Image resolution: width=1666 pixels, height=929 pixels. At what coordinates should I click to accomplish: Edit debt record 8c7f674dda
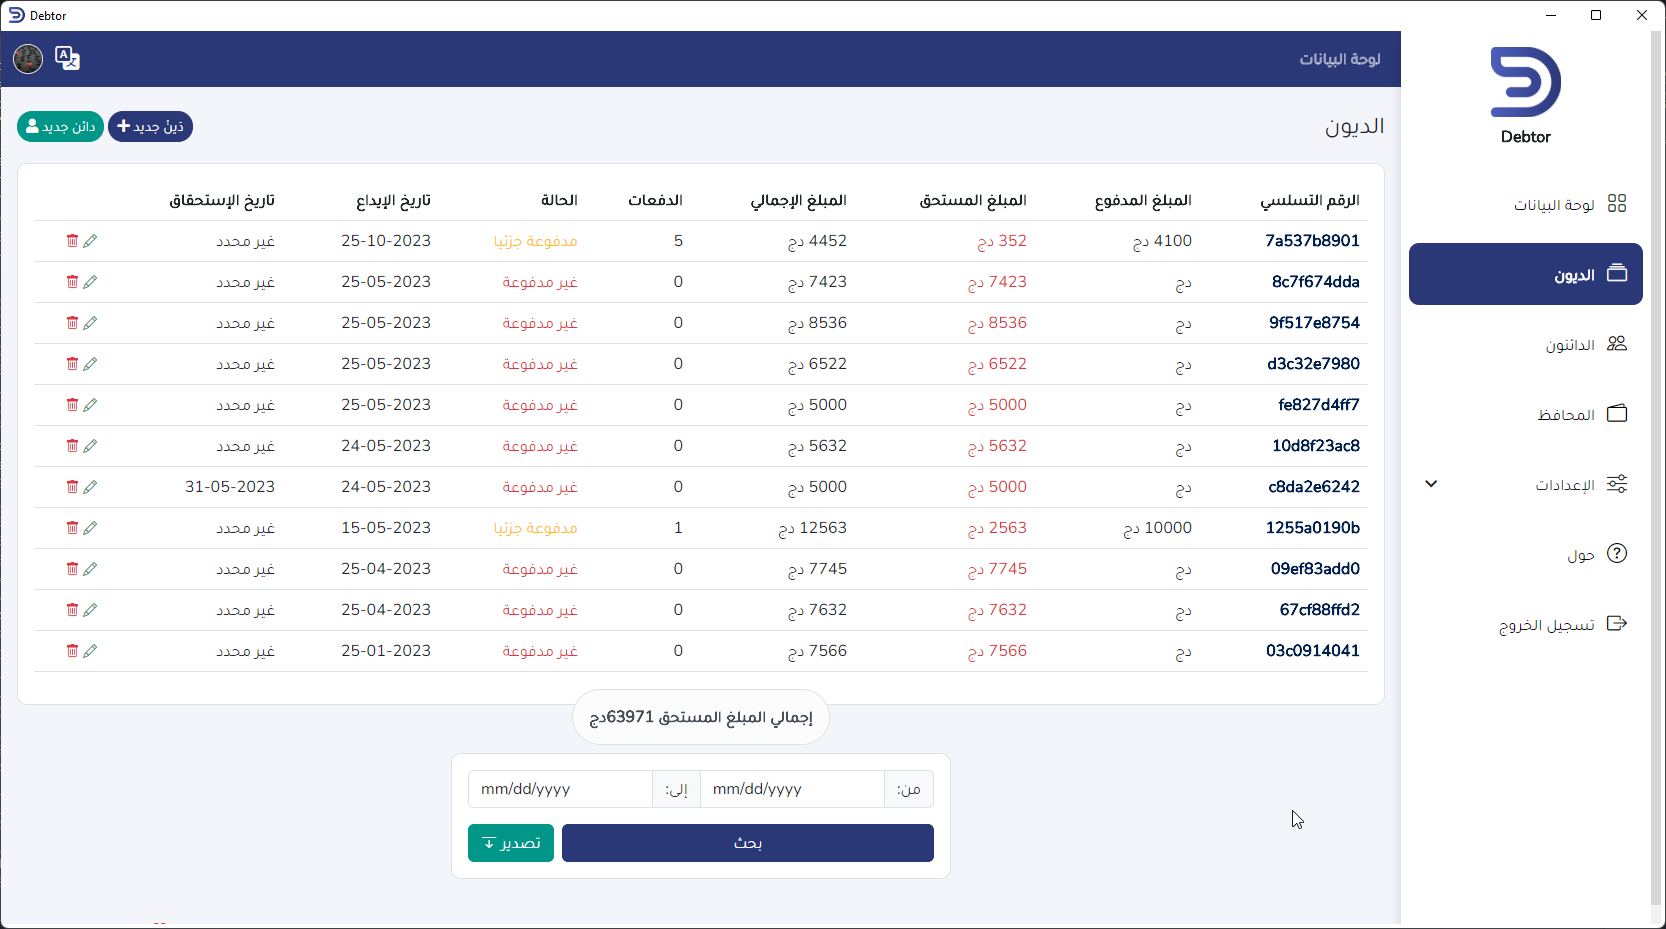[x=90, y=282]
